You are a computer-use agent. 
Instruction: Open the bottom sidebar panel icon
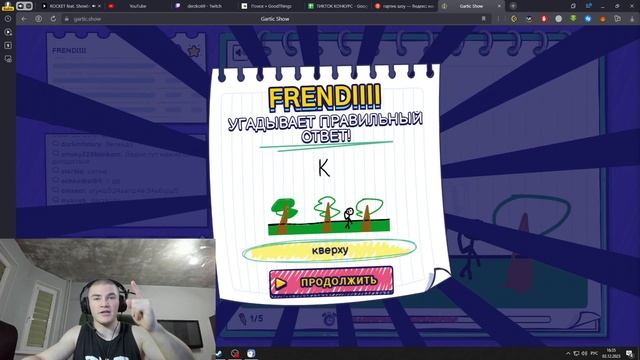(x=8, y=59)
